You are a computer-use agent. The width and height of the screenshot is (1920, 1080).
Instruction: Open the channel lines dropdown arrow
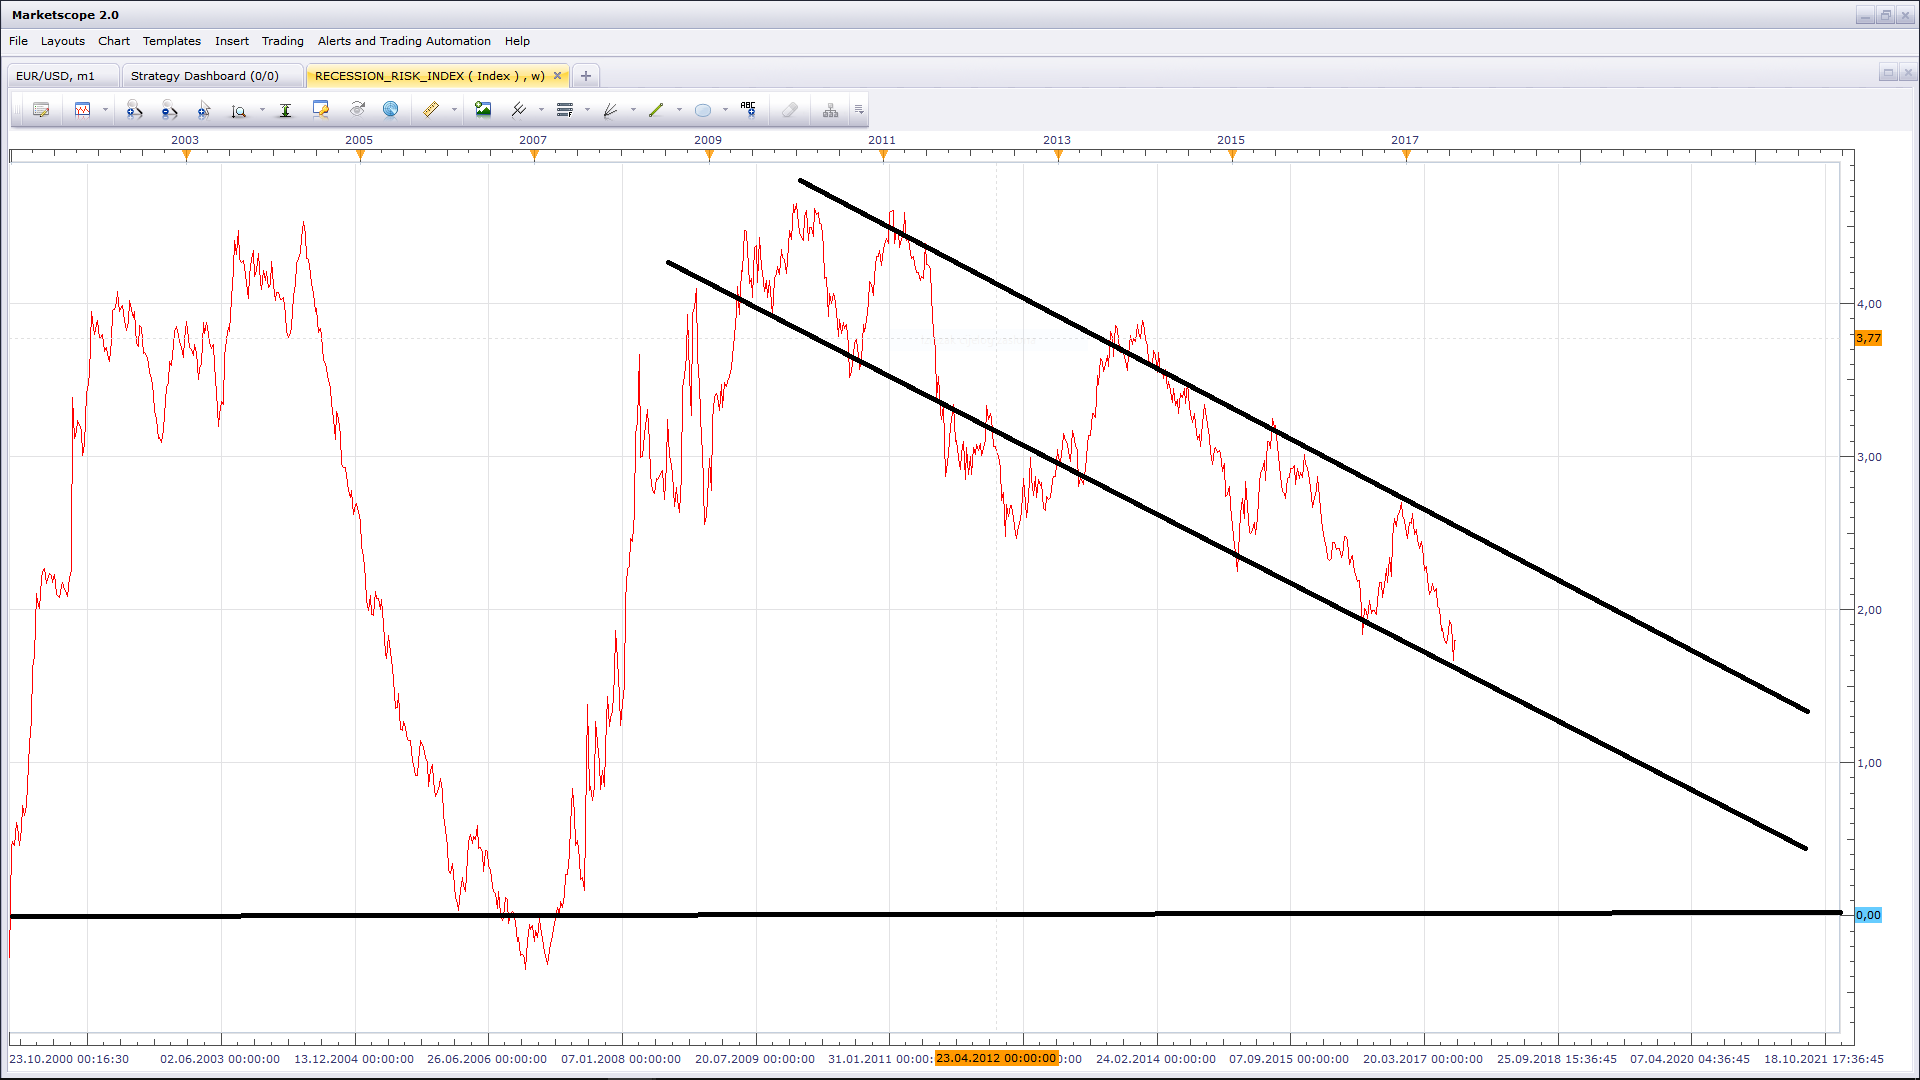(541, 110)
